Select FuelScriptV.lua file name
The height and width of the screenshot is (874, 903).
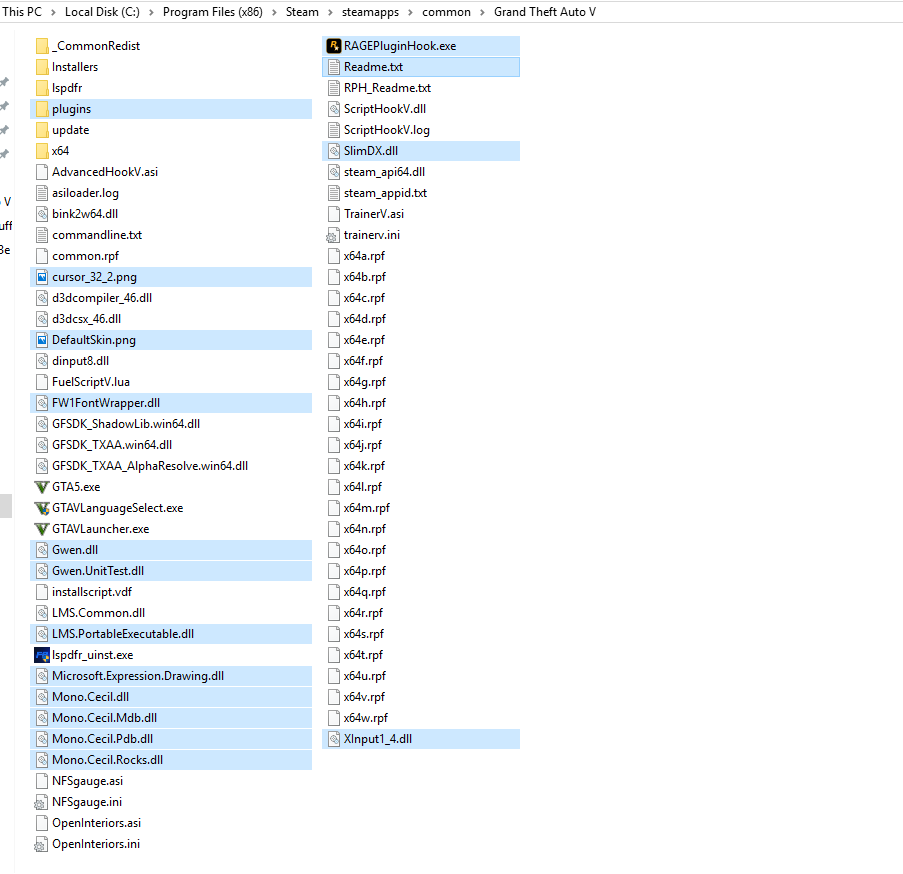[x=91, y=382]
